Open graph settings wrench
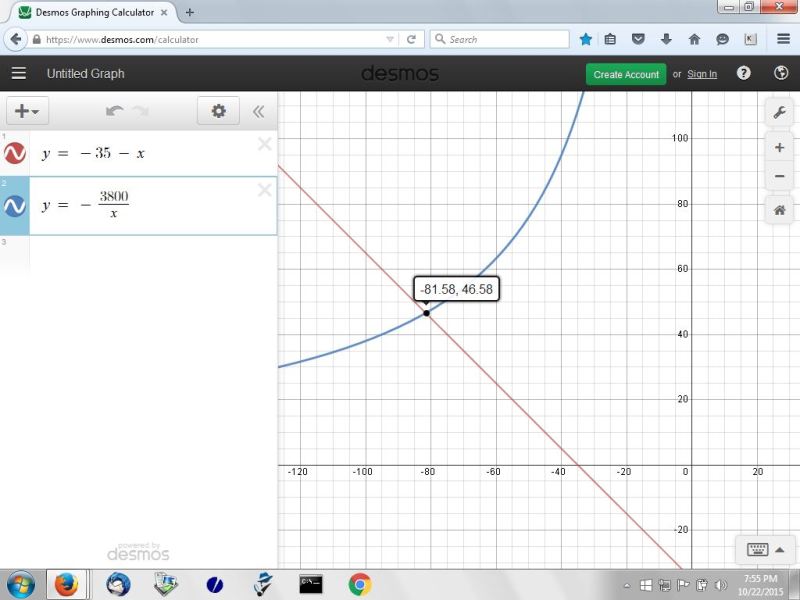 click(x=779, y=112)
